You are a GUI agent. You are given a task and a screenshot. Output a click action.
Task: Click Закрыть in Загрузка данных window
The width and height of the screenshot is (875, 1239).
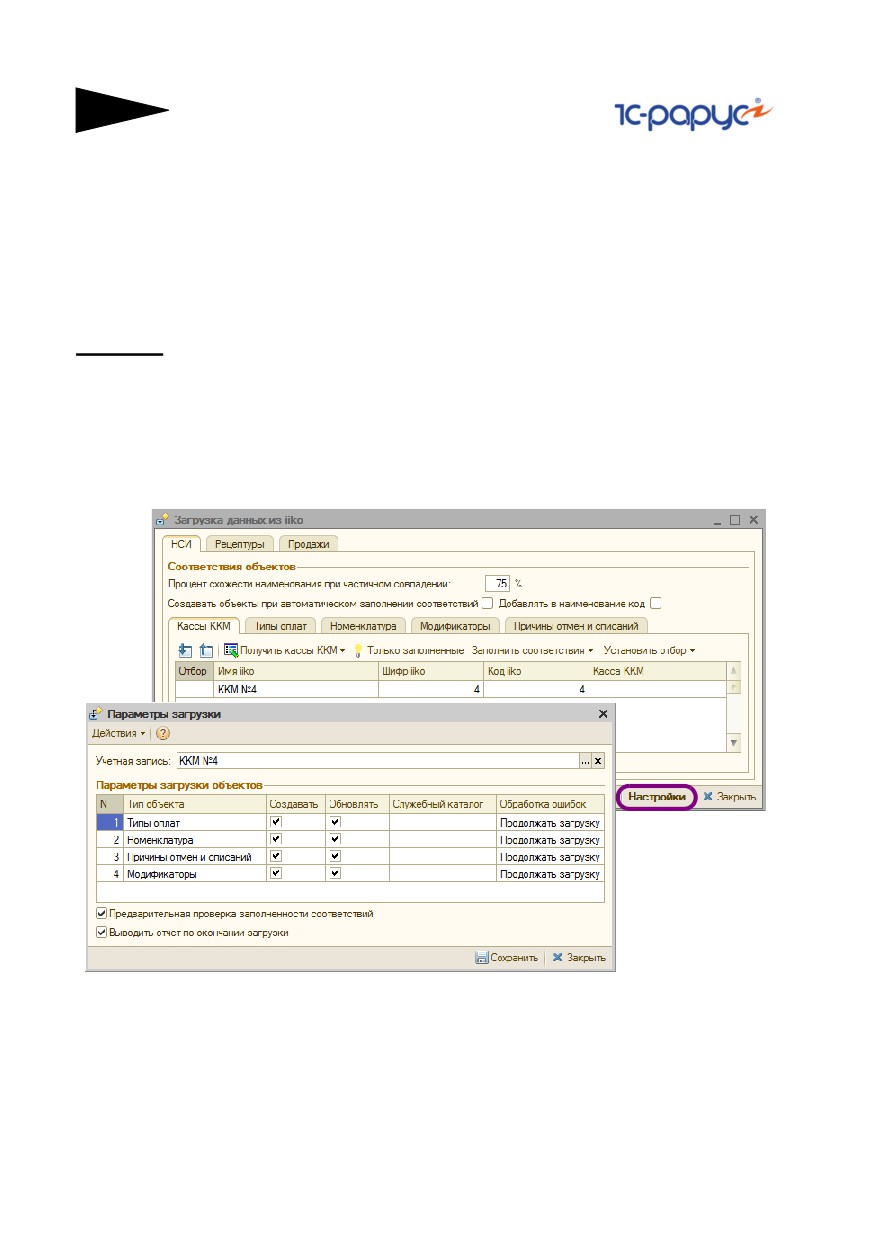click(730, 797)
